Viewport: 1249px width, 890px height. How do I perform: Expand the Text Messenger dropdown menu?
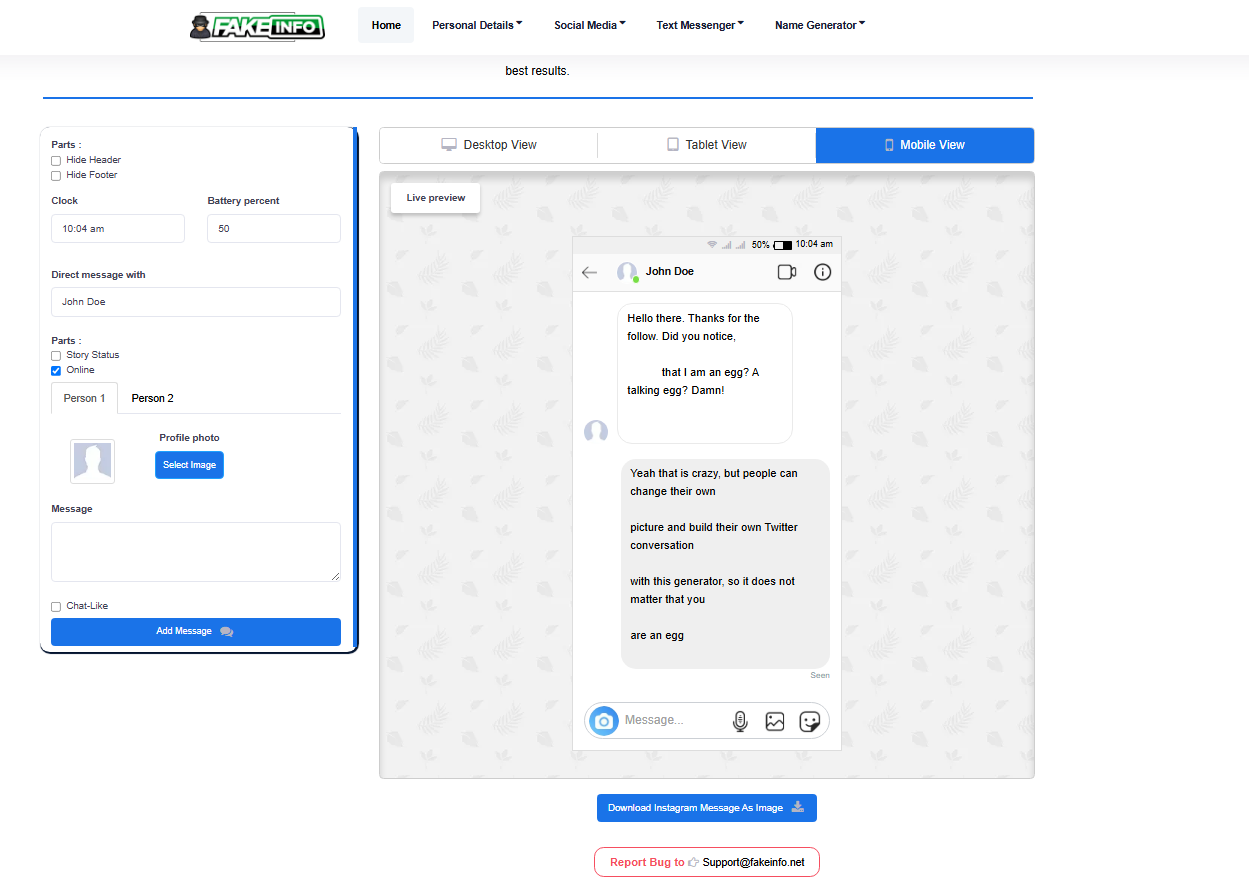(x=700, y=25)
